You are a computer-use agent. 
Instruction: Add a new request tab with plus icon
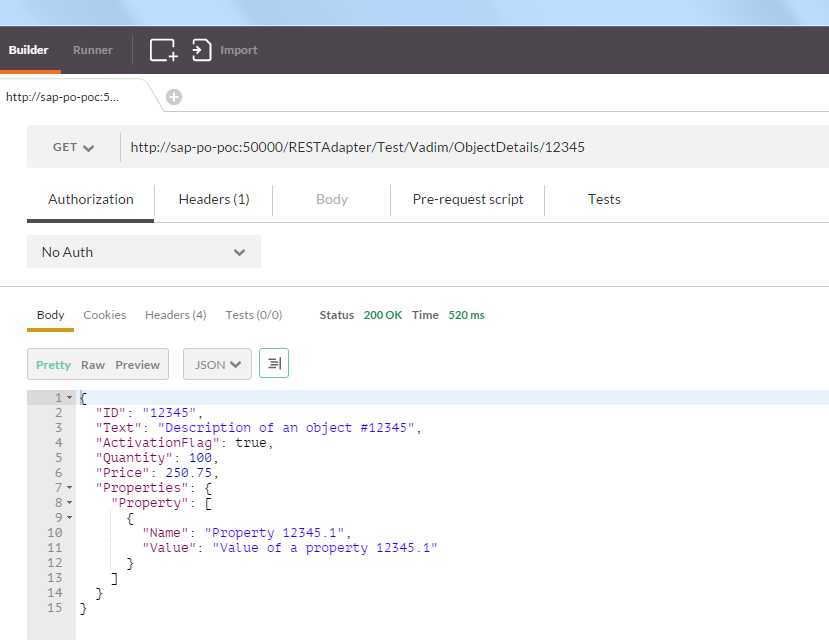[174, 97]
